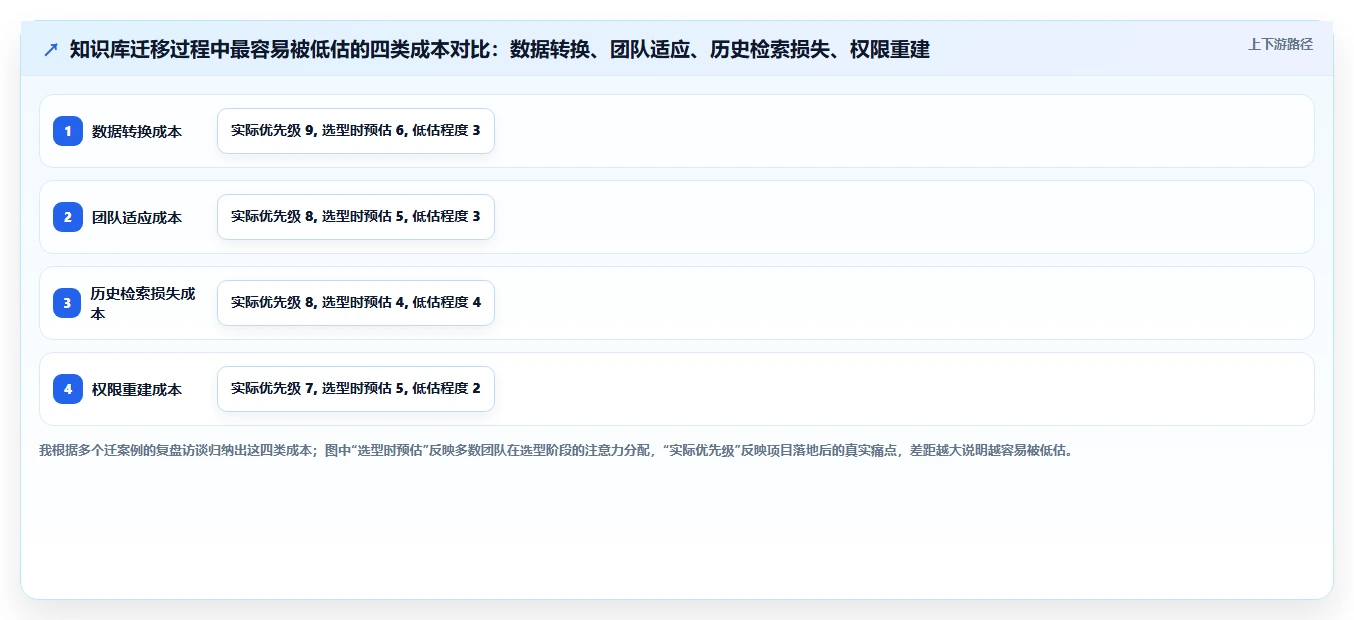Click the chip reading 实际优先级 8, 选型时预估 5
The width and height of the screenshot is (1354, 620).
pyautogui.click(x=356, y=217)
